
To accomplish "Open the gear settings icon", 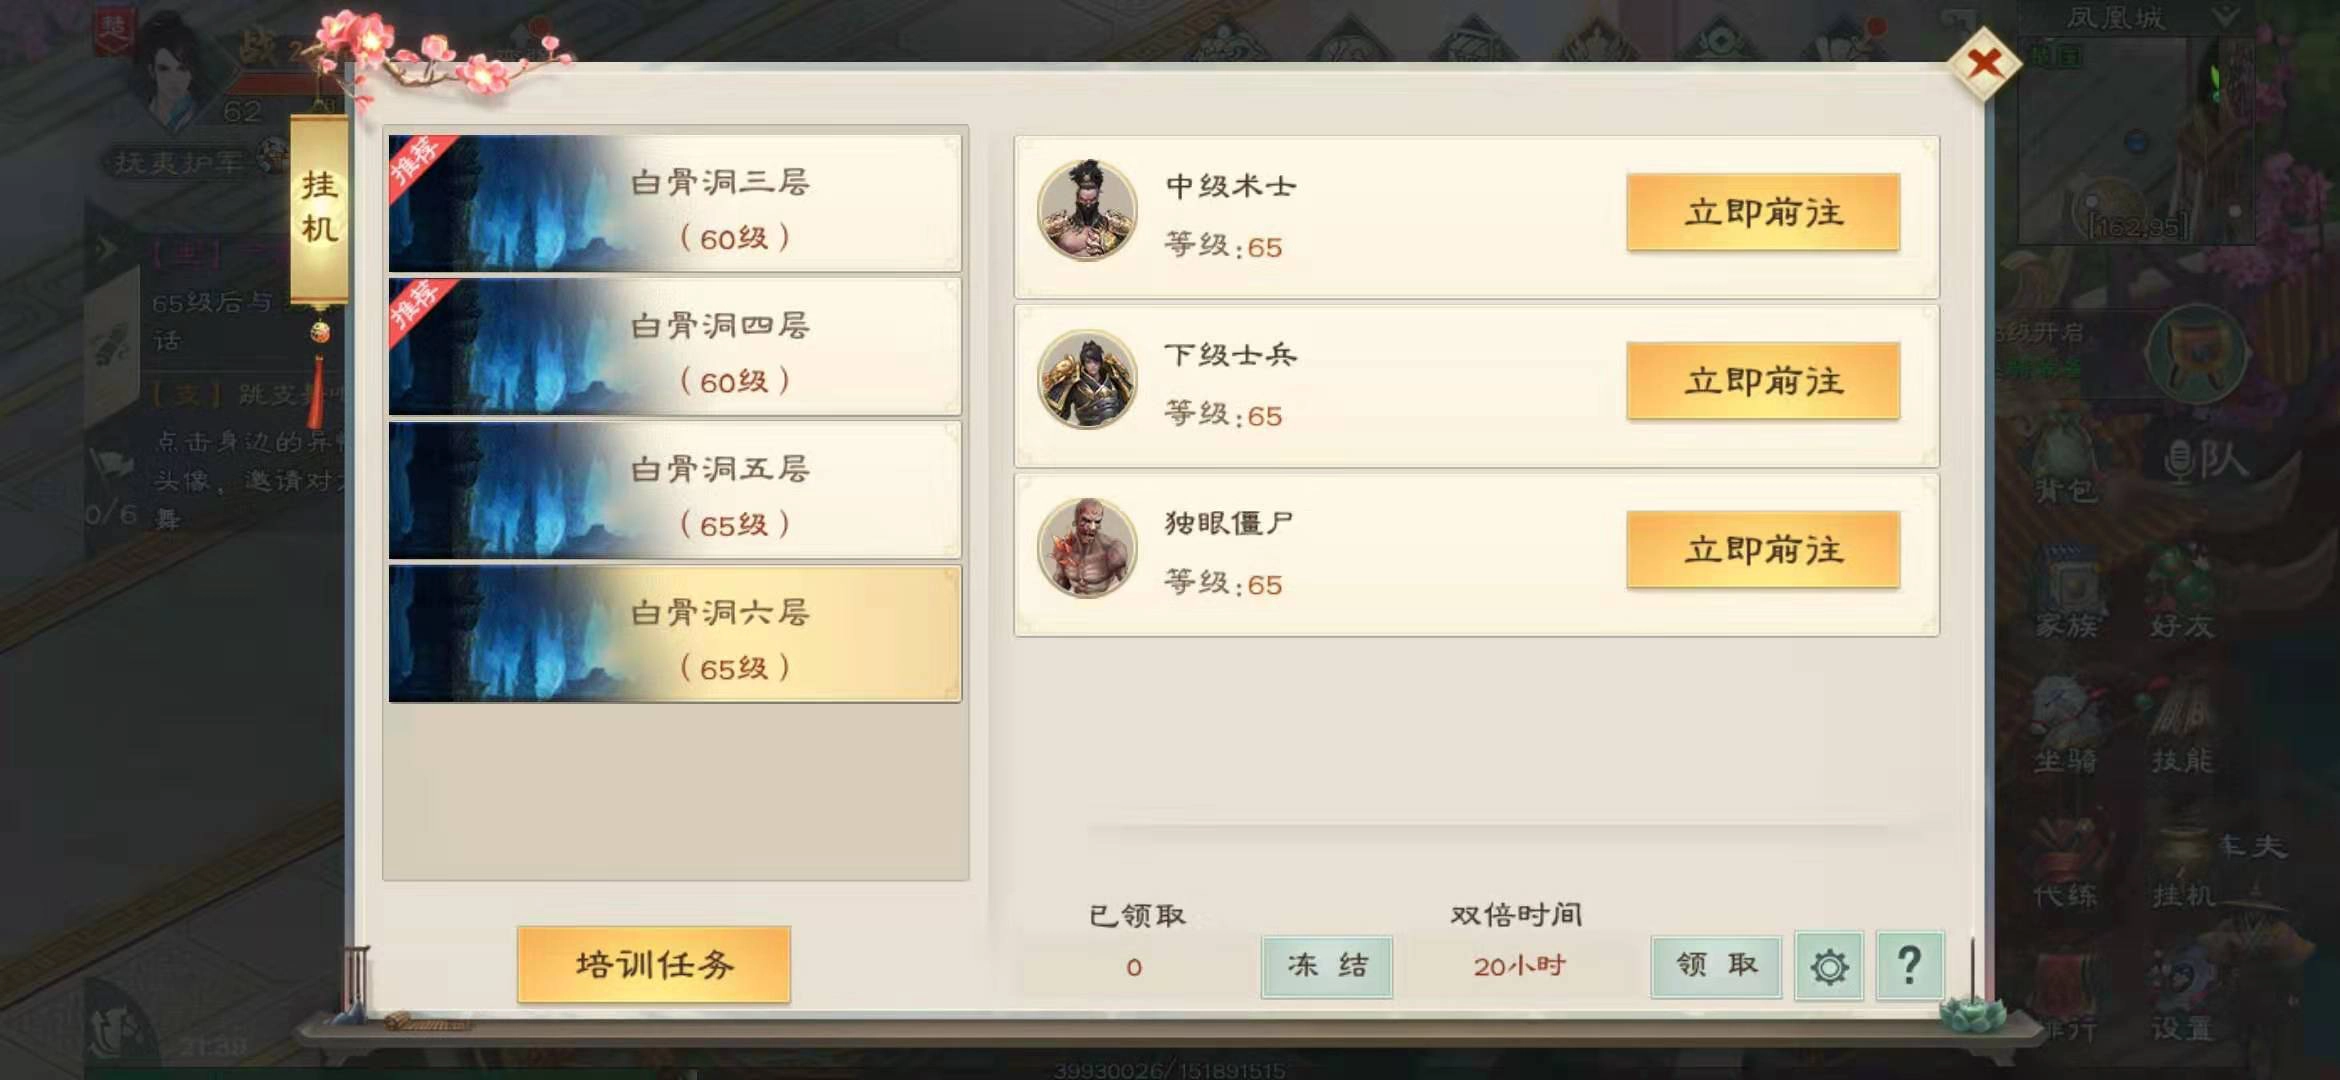I will (1828, 966).
